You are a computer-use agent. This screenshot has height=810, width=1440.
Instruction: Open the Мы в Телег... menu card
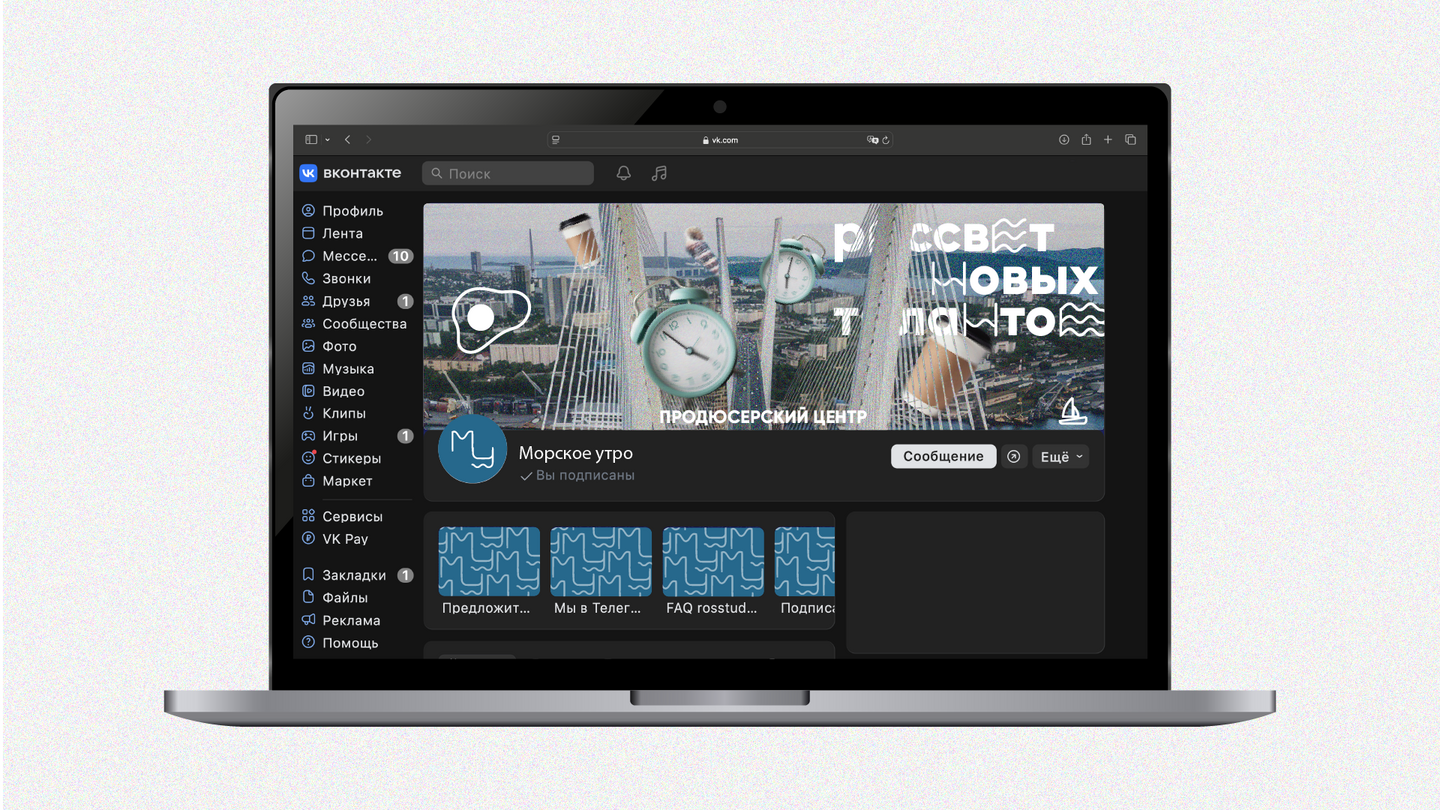tap(601, 570)
